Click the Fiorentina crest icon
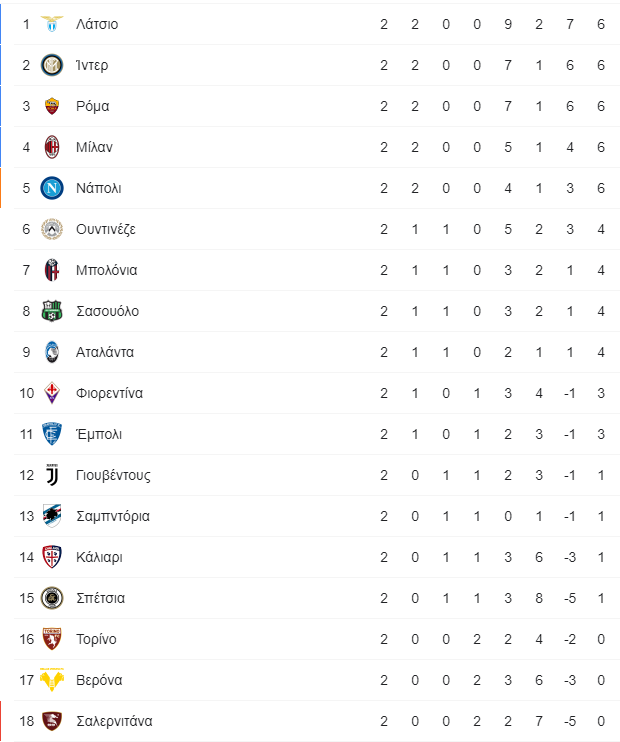This screenshot has height=742, width=620. (x=52, y=393)
